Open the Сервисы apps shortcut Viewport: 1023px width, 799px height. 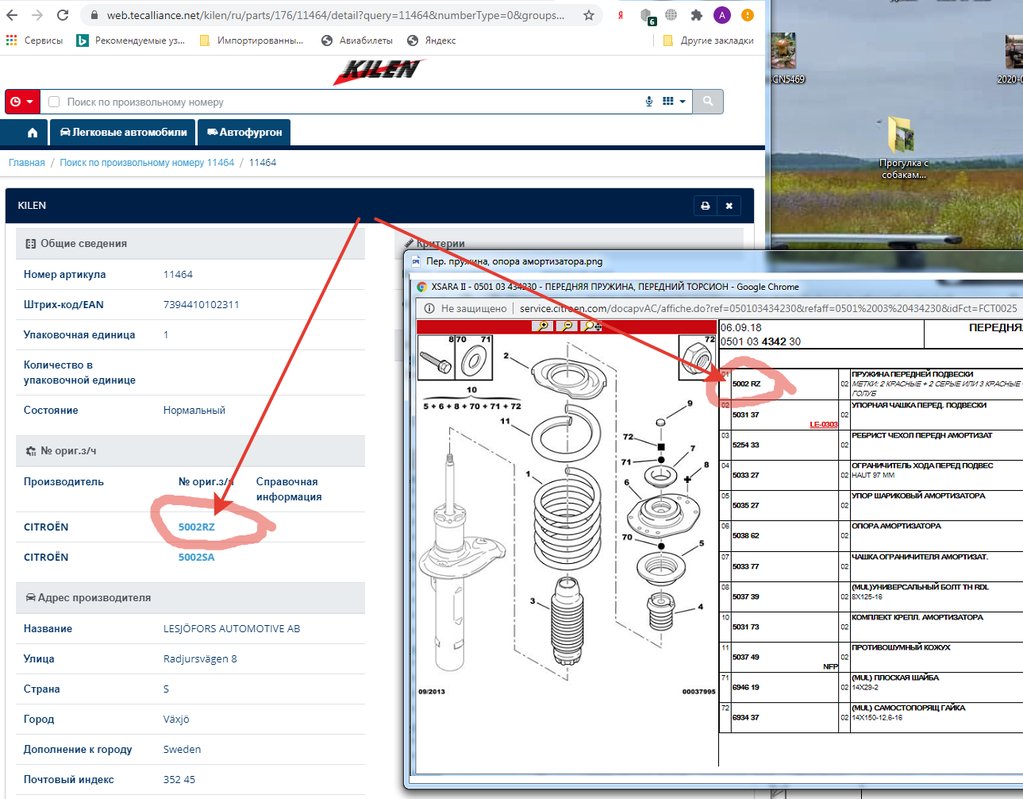point(34,40)
